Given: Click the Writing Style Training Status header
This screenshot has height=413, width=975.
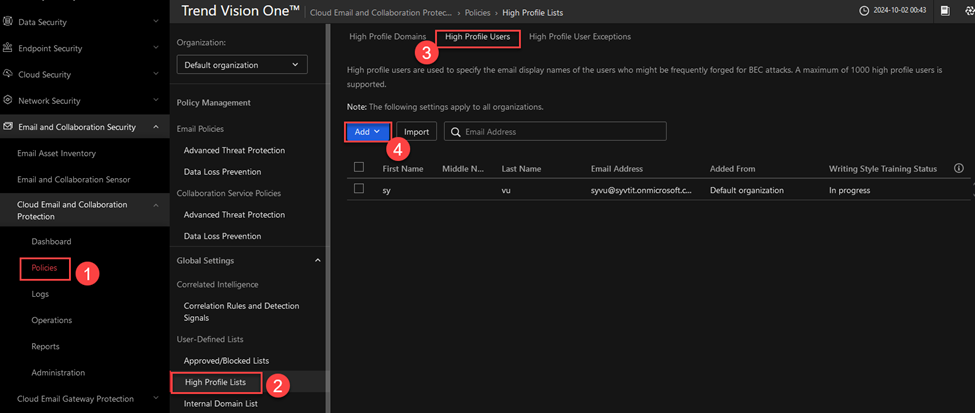Looking at the screenshot, I should point(883,169).
